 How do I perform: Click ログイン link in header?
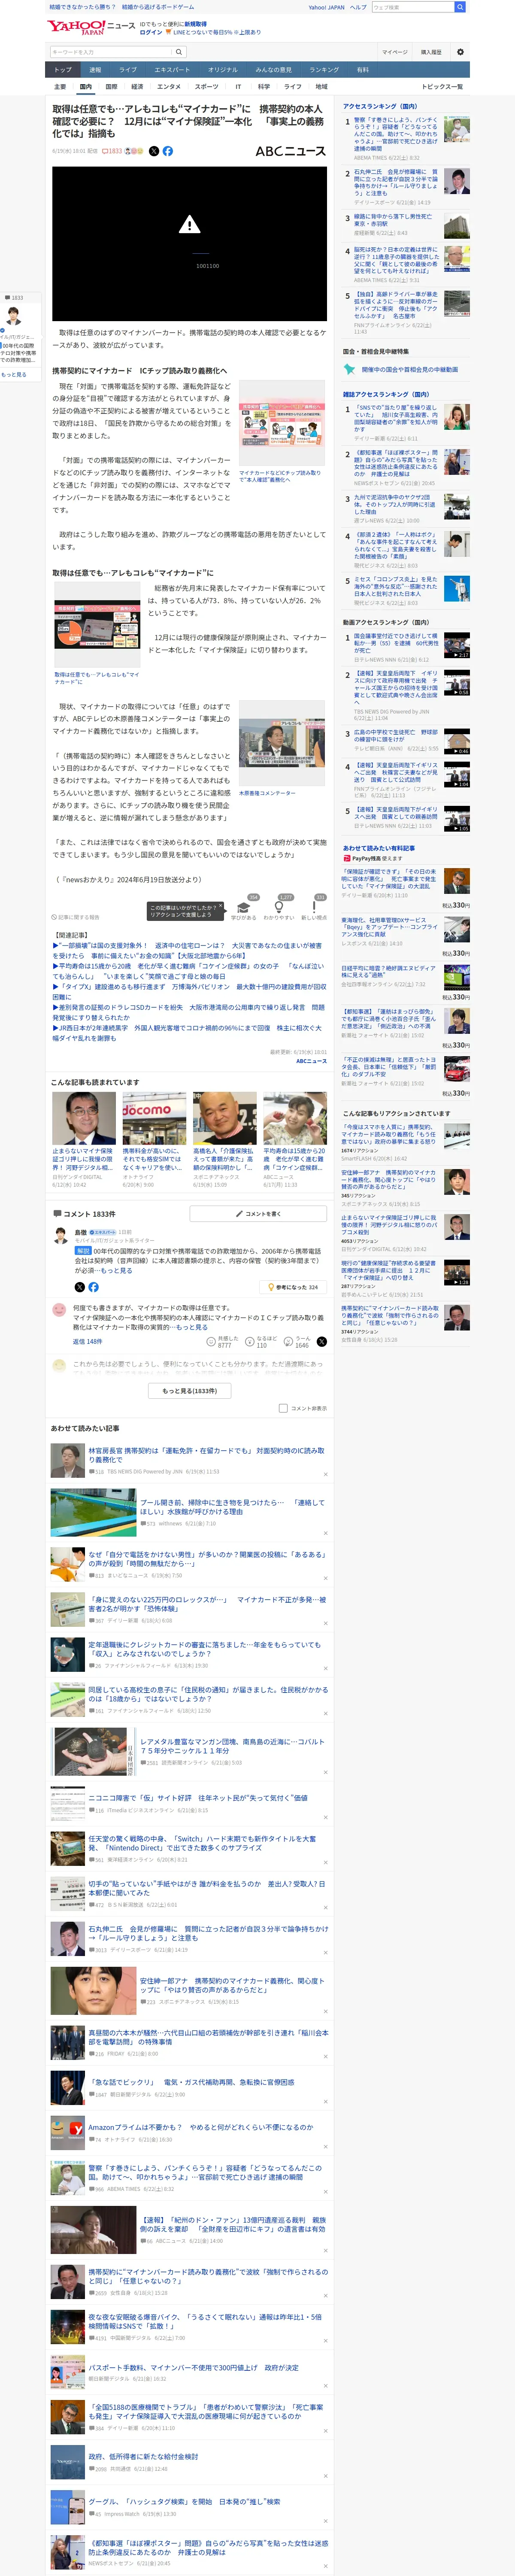click(x=151, y=32)
